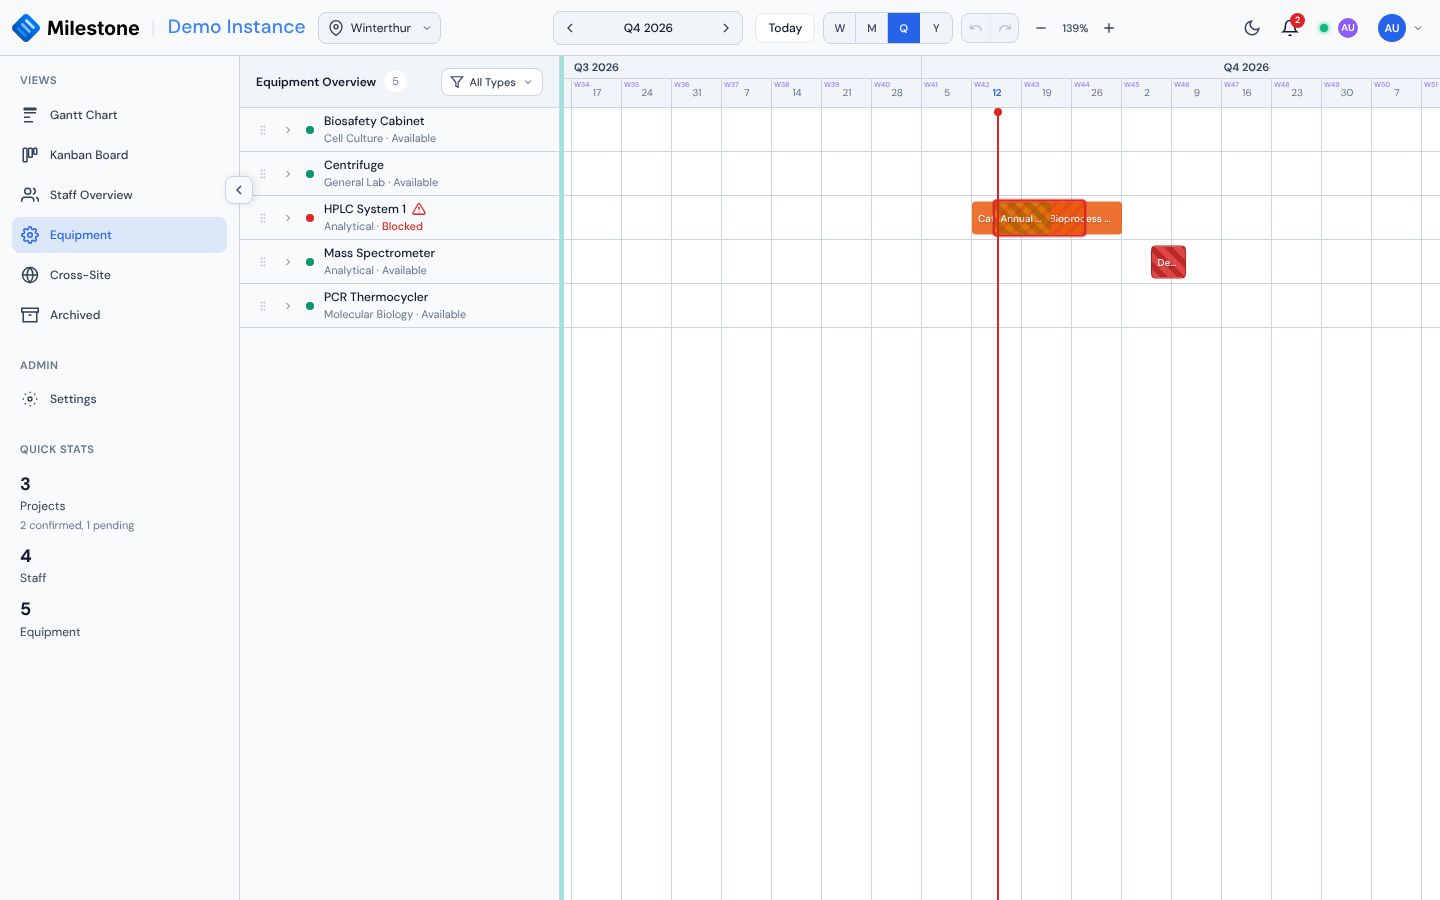Click the Today button
The width and height of the screenshot is (1440, 900).
(x=785, y=28)
